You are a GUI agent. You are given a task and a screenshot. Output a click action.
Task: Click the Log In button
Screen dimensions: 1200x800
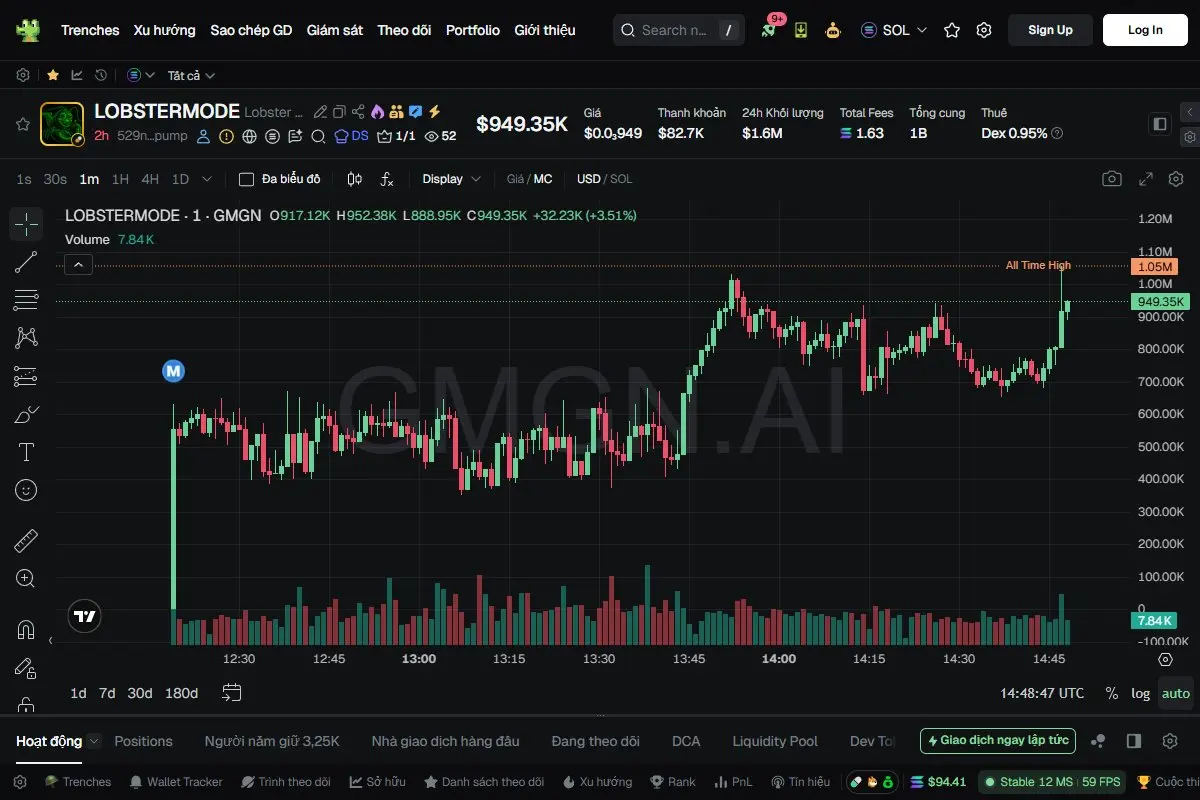click(x=1145, y=30)
